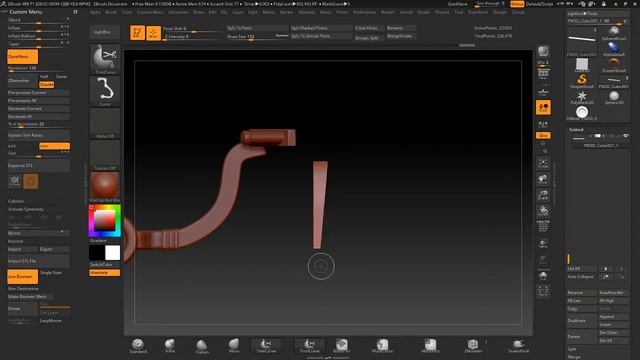Select the Sphere3D tool icon
The image size is (640, 360).
tap(614, 97)
